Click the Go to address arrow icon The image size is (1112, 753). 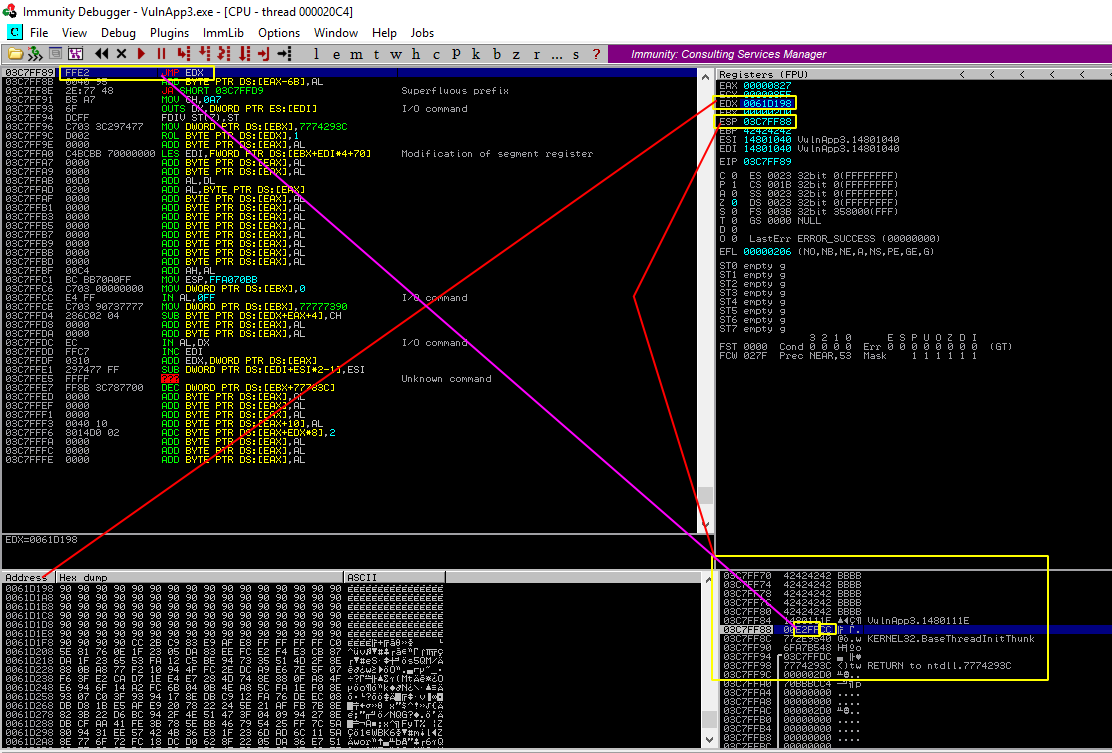click(284, 54)
